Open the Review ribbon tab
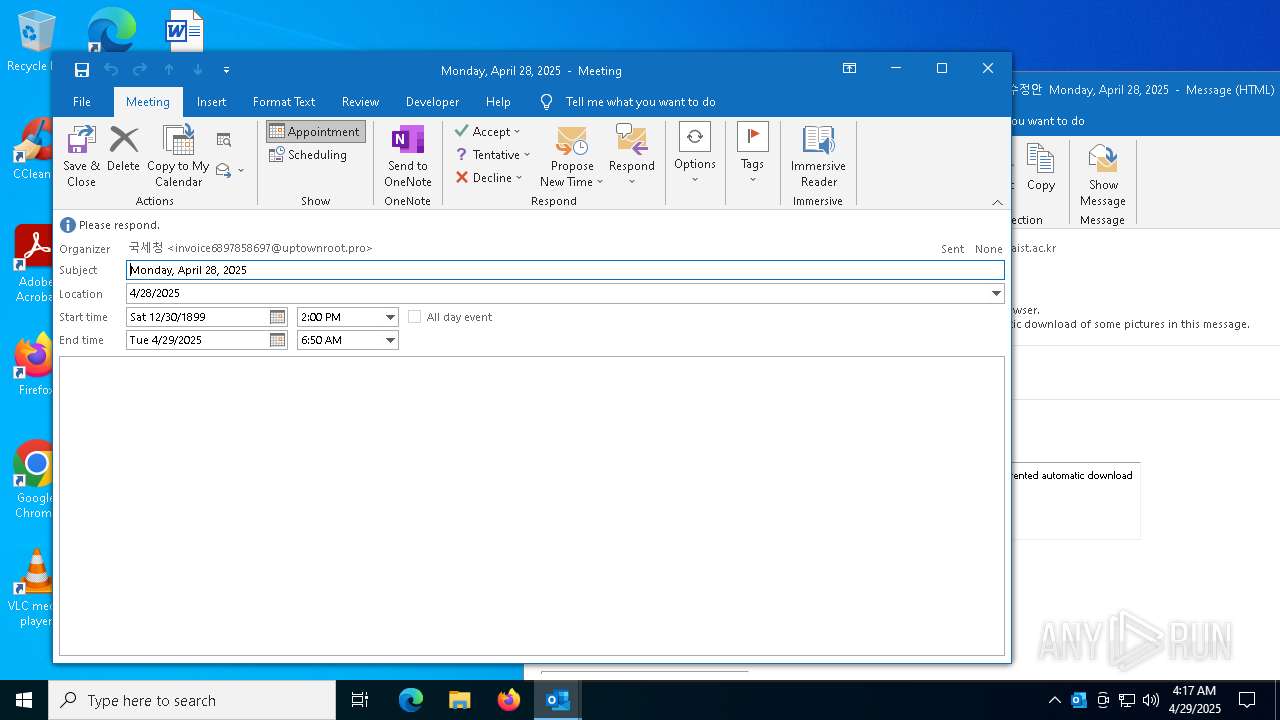 tap(360, 102)
